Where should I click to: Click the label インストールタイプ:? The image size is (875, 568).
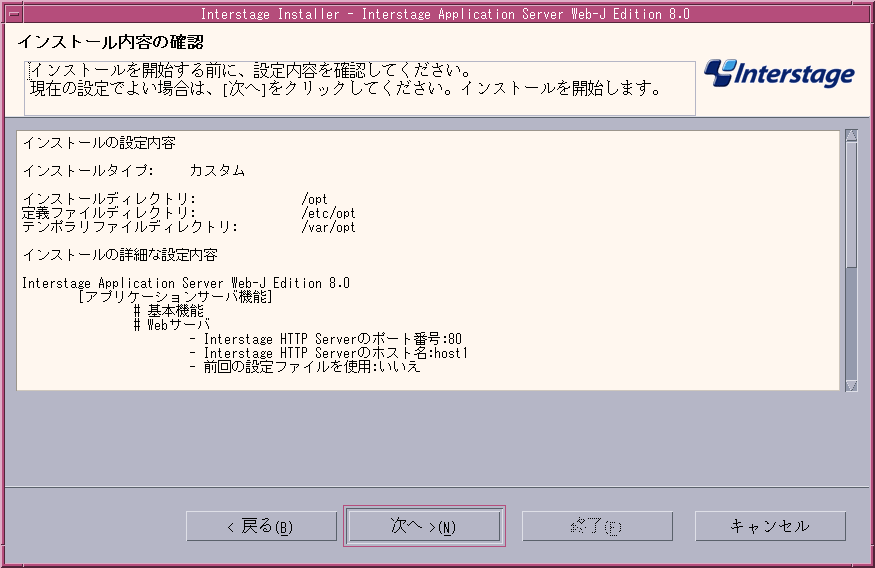88,171
